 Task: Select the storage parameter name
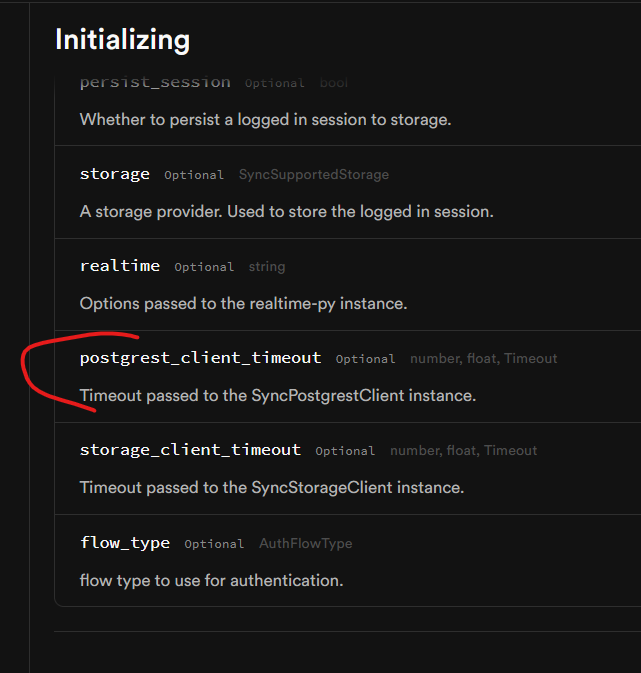click(x=115, y=174)
